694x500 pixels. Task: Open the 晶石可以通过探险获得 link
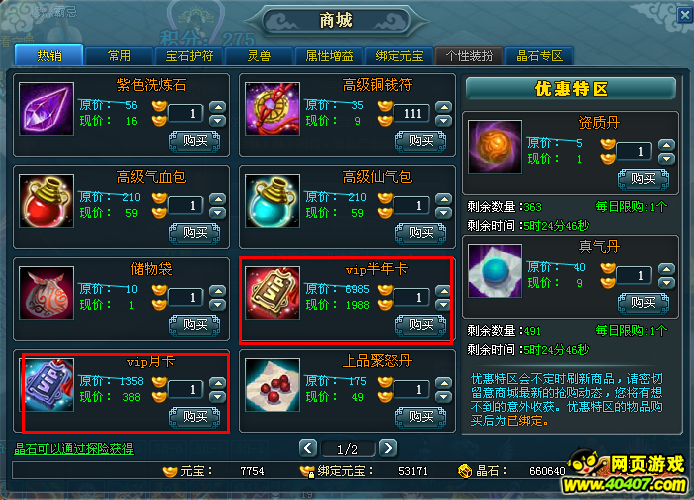pyautogui.click(x=74, y=449)
